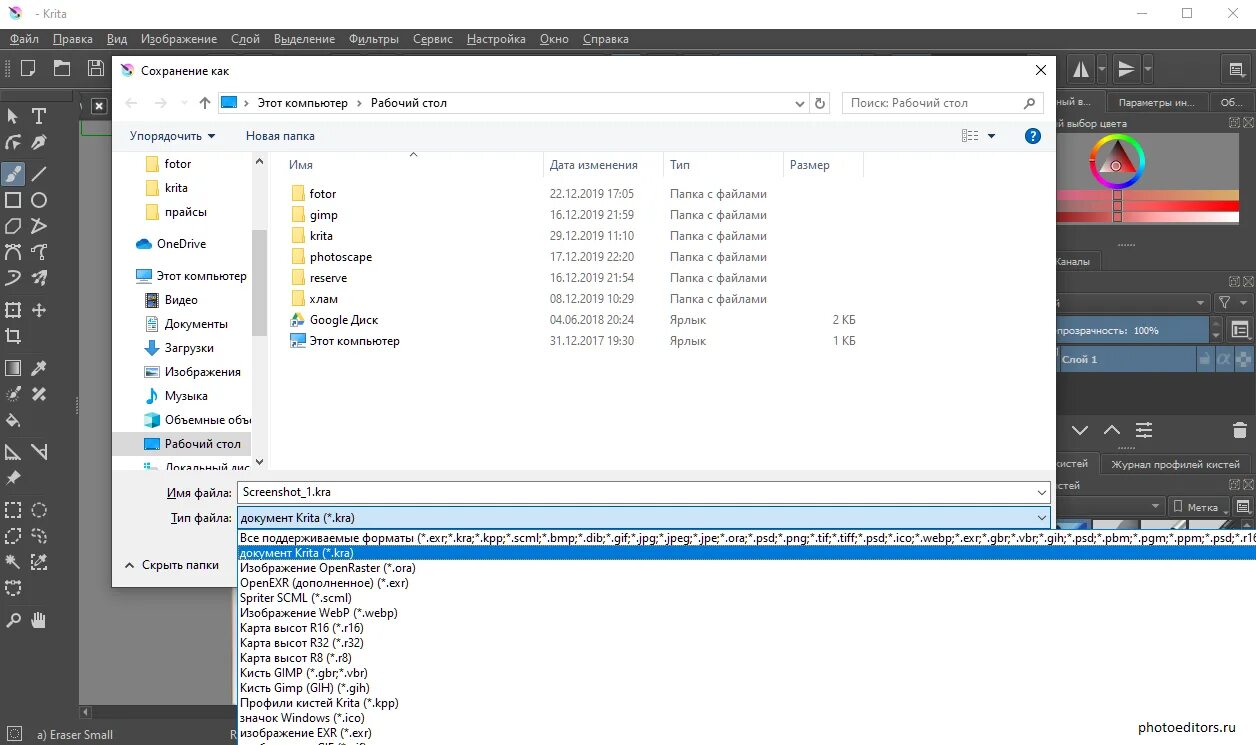The image size is (1256, 745).
Task: Toggle vertical mirror mode button
Action: tap(1126, 69)
